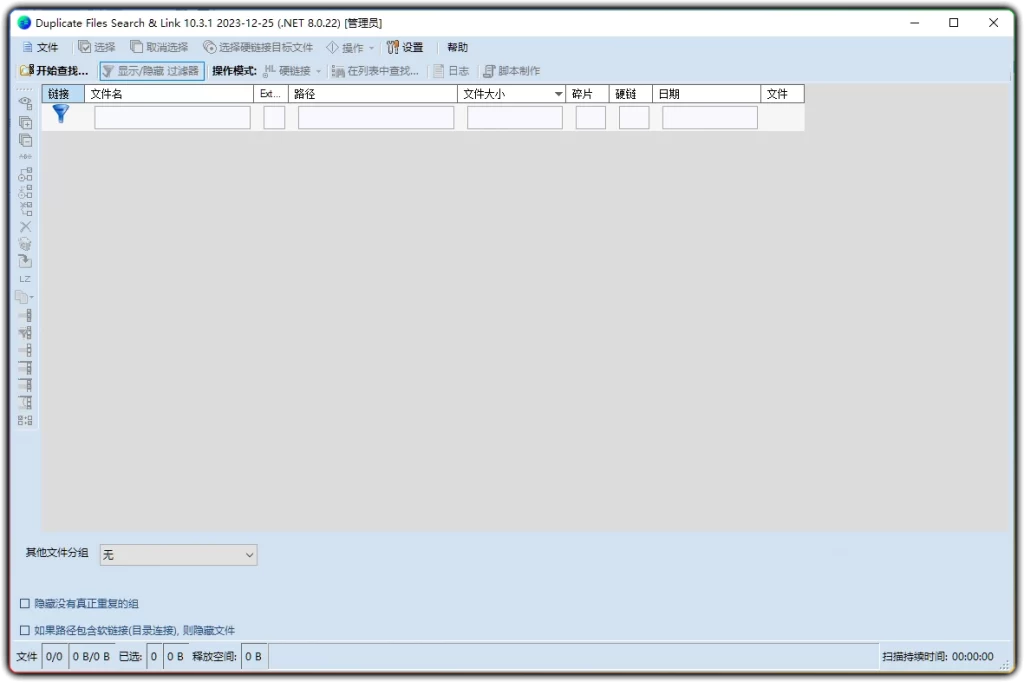Viewport: 1024px width, 682px height.
Task: Click the wrench icon next to 设置
Action: tap(392, 47)
